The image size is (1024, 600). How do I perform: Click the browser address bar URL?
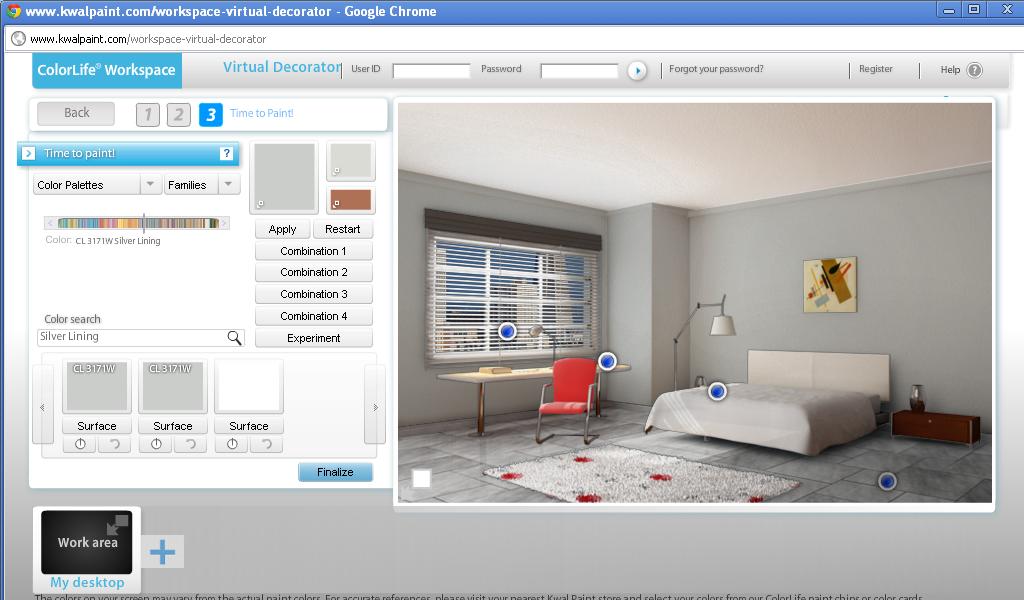[x=148, y=39]
